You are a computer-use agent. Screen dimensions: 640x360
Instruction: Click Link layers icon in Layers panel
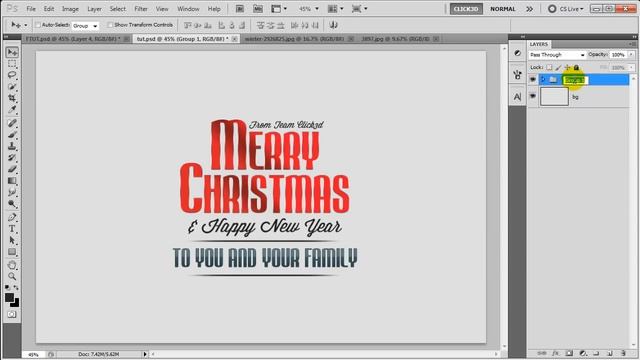click(x=542, y=353)
